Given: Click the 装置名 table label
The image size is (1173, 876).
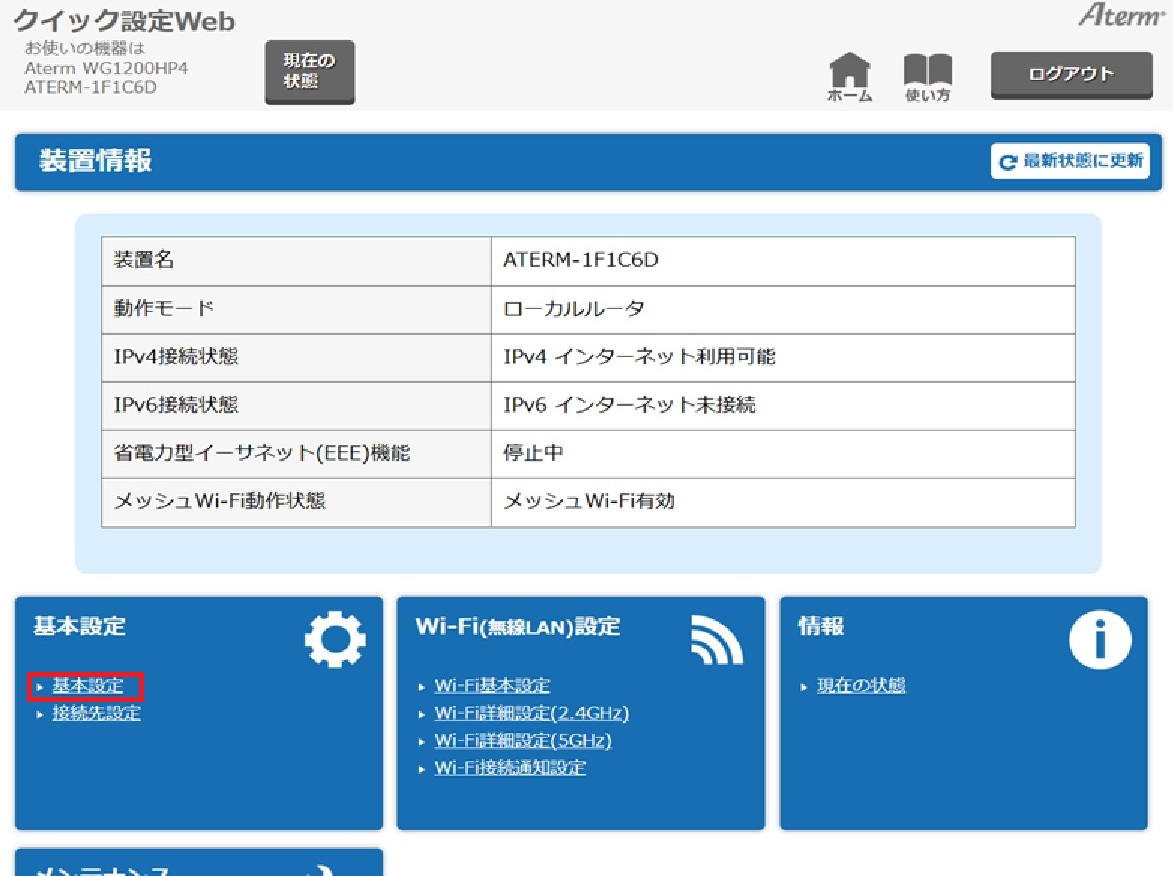Looking at the screenshot, I should pyautogui.click(x=144, y=260).
